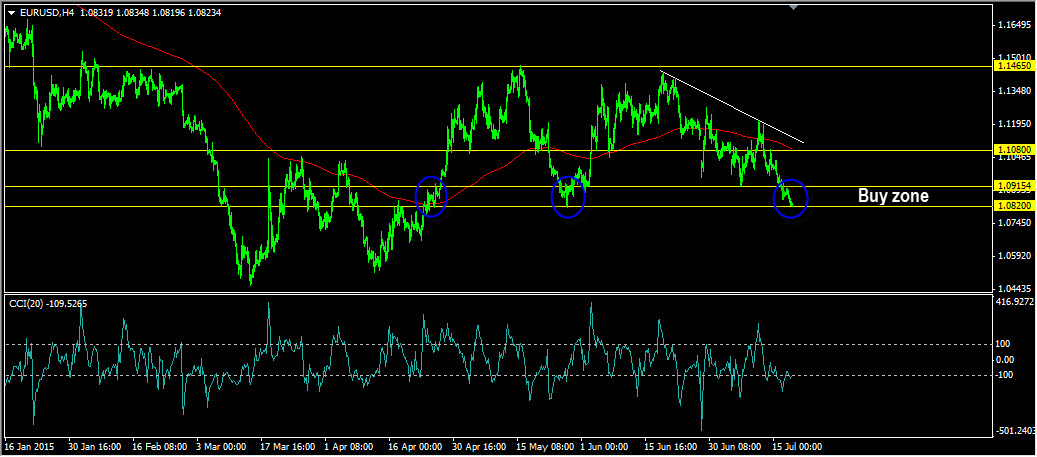
Task: Click the '30 Jan 16:00' time label
Action: click(96, 446)
